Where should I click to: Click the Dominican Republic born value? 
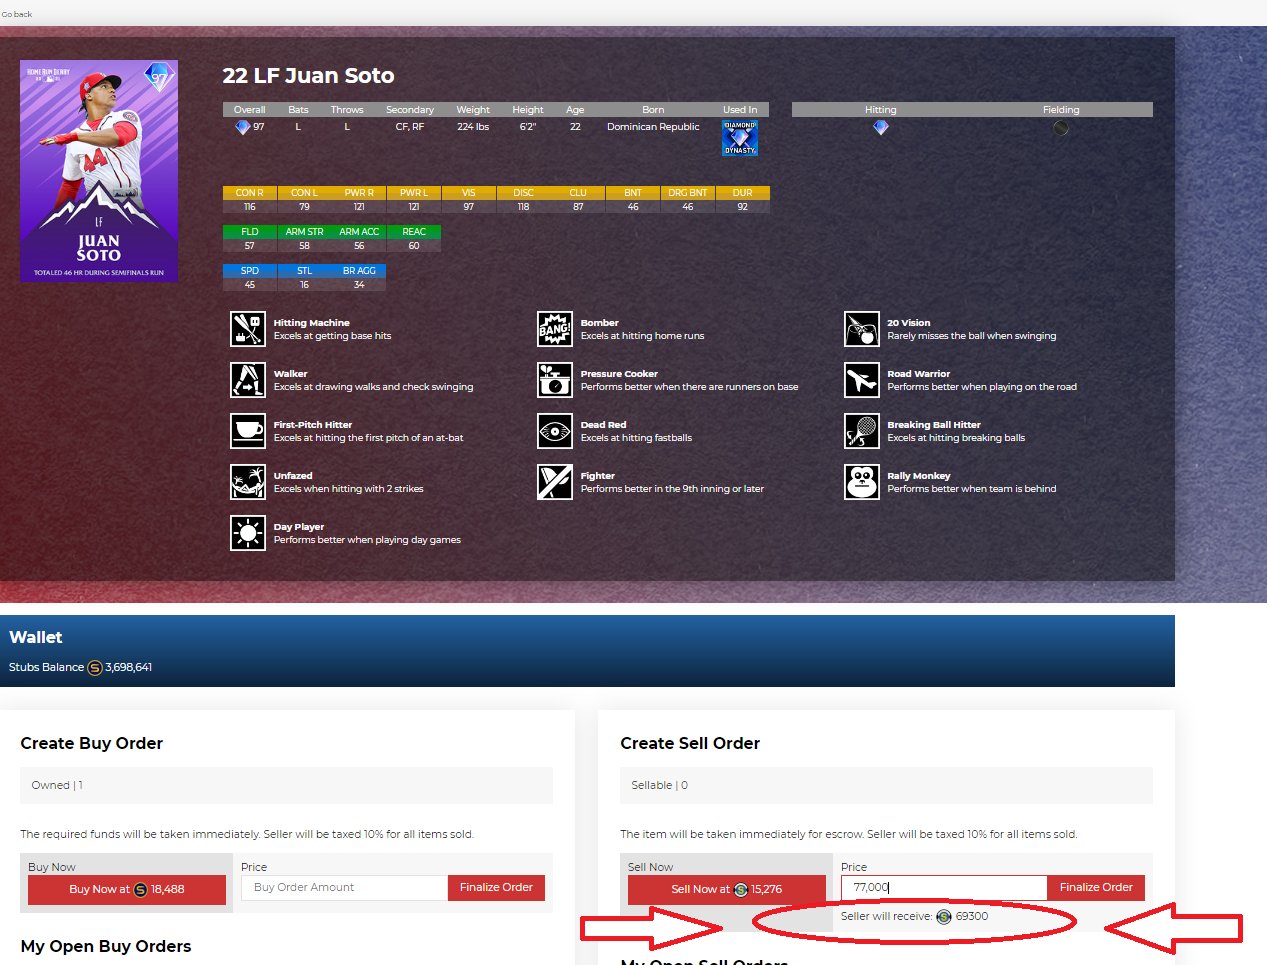[x=653, y=127]
